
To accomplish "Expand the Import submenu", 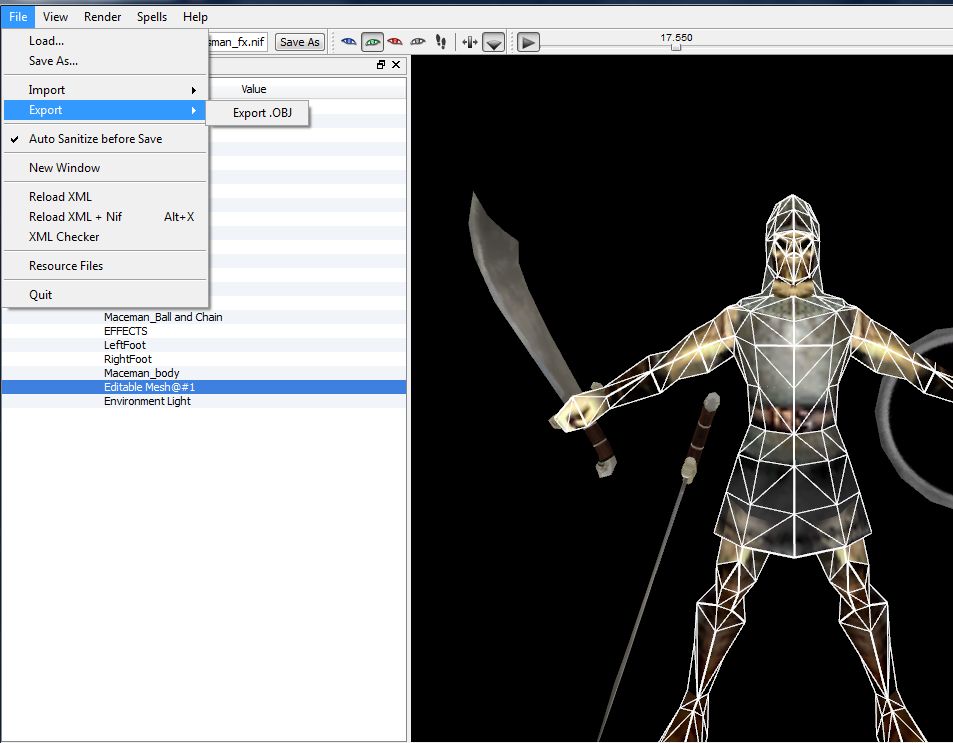I will (106, 90).
